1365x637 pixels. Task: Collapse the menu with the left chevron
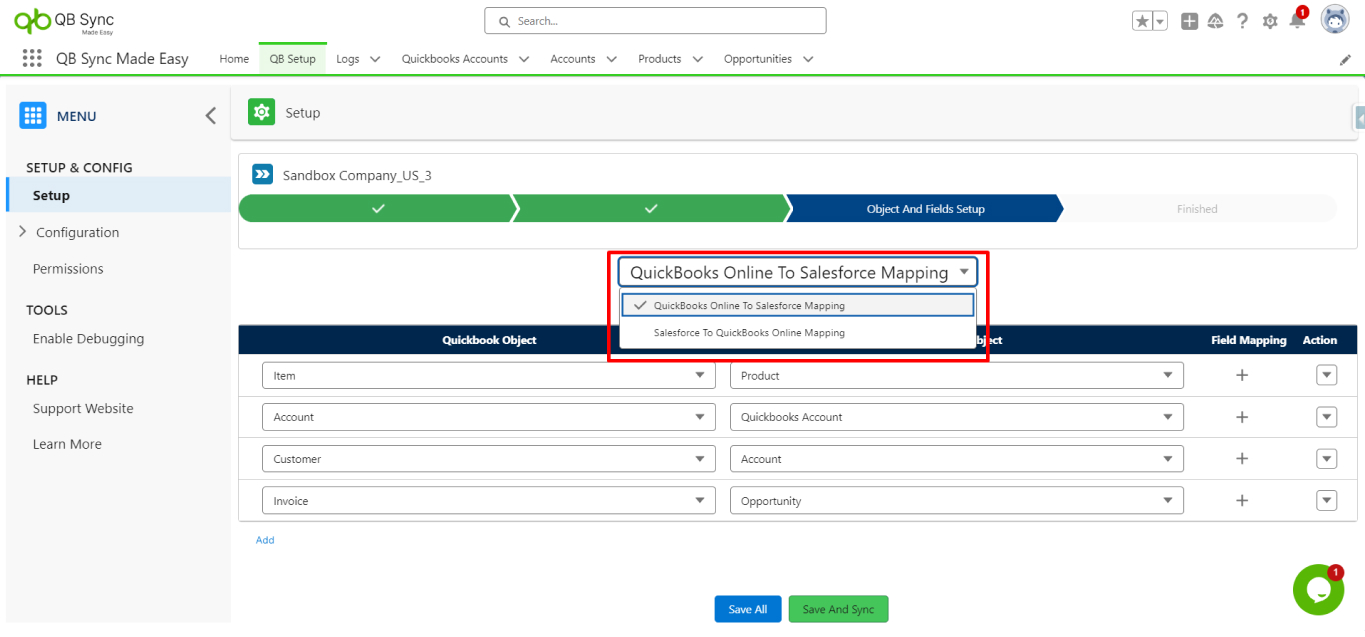210,116
